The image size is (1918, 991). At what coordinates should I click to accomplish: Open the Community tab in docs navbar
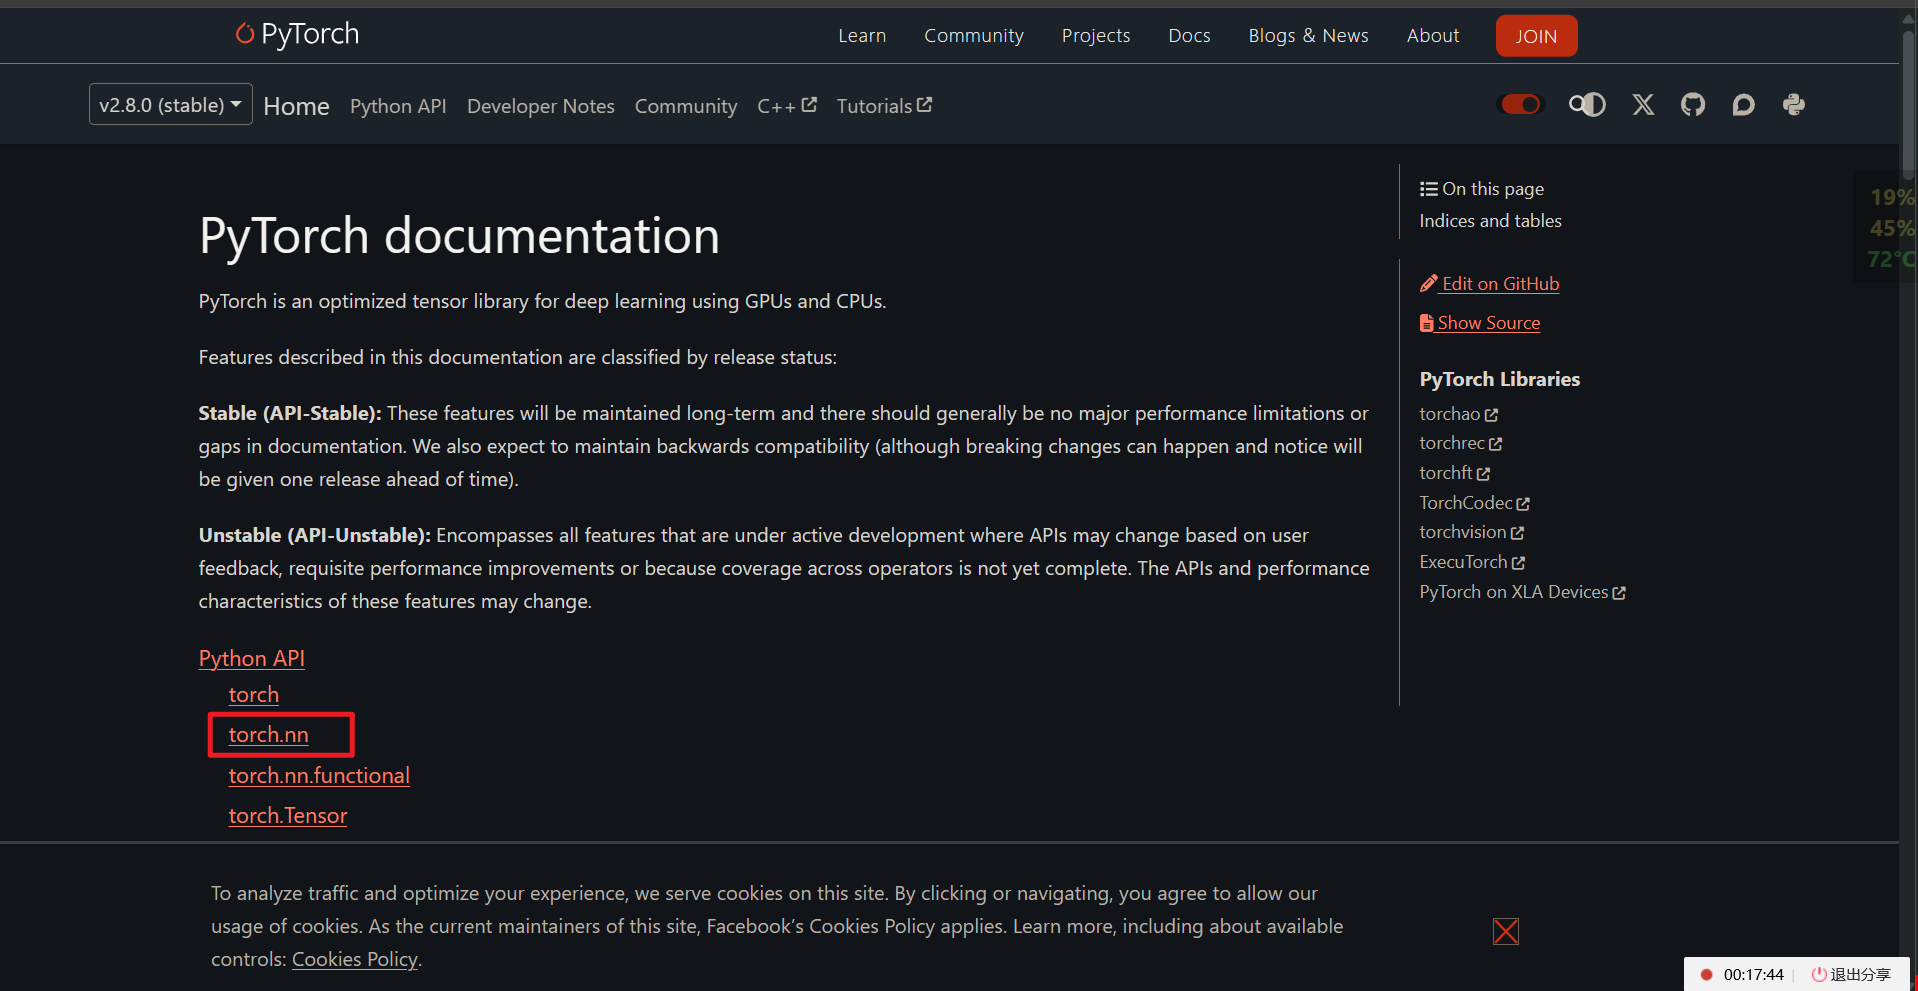(686, 106)
